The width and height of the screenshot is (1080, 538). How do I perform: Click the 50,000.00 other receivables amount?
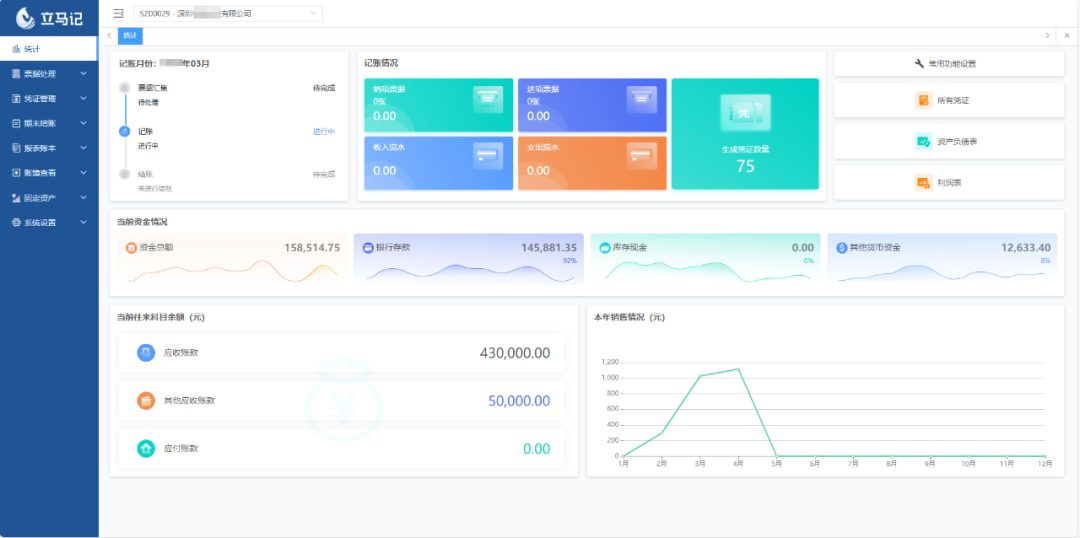tap(519, 401)
